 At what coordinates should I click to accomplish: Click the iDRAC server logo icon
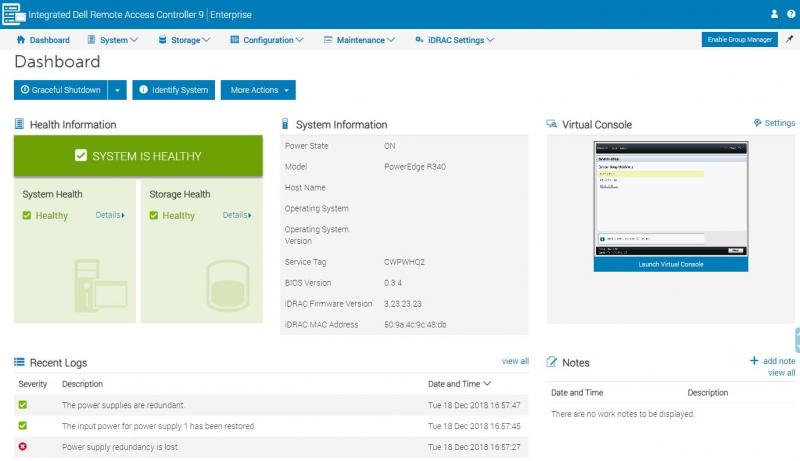[13, 14]
